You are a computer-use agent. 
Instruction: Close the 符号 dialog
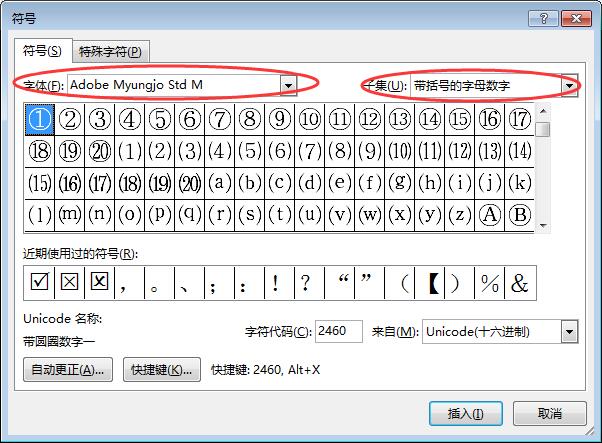point(576,18)
